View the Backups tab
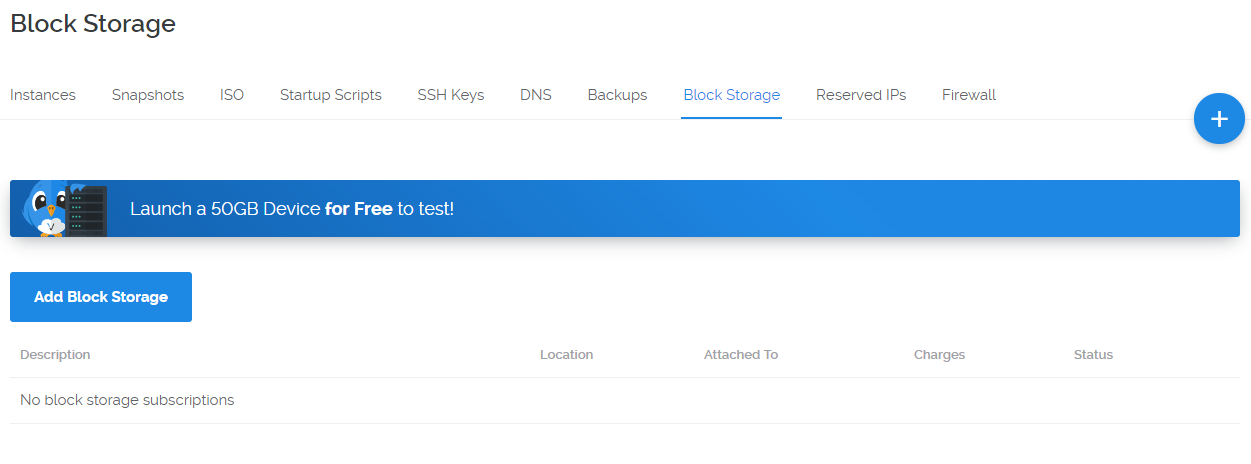This screenshot has width=1251, height=464. [617, 95]
